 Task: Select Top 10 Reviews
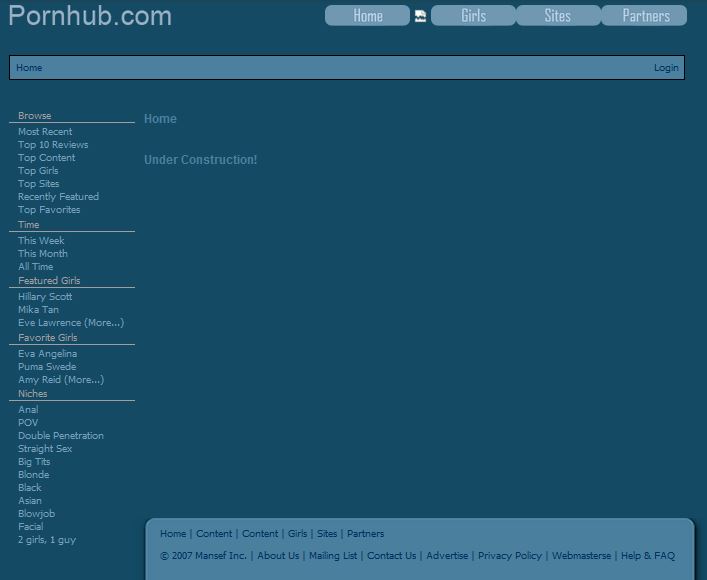[53, 145]
